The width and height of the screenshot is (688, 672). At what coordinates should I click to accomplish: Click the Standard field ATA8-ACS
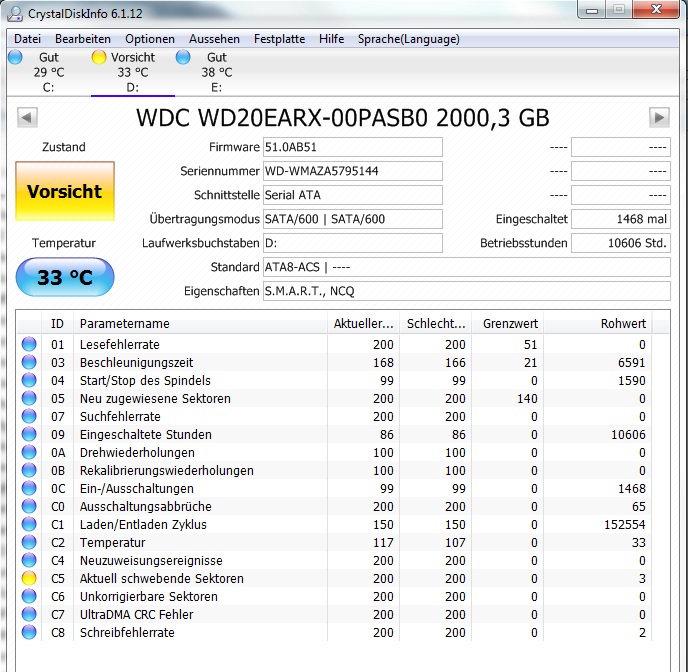coord(467,267)
